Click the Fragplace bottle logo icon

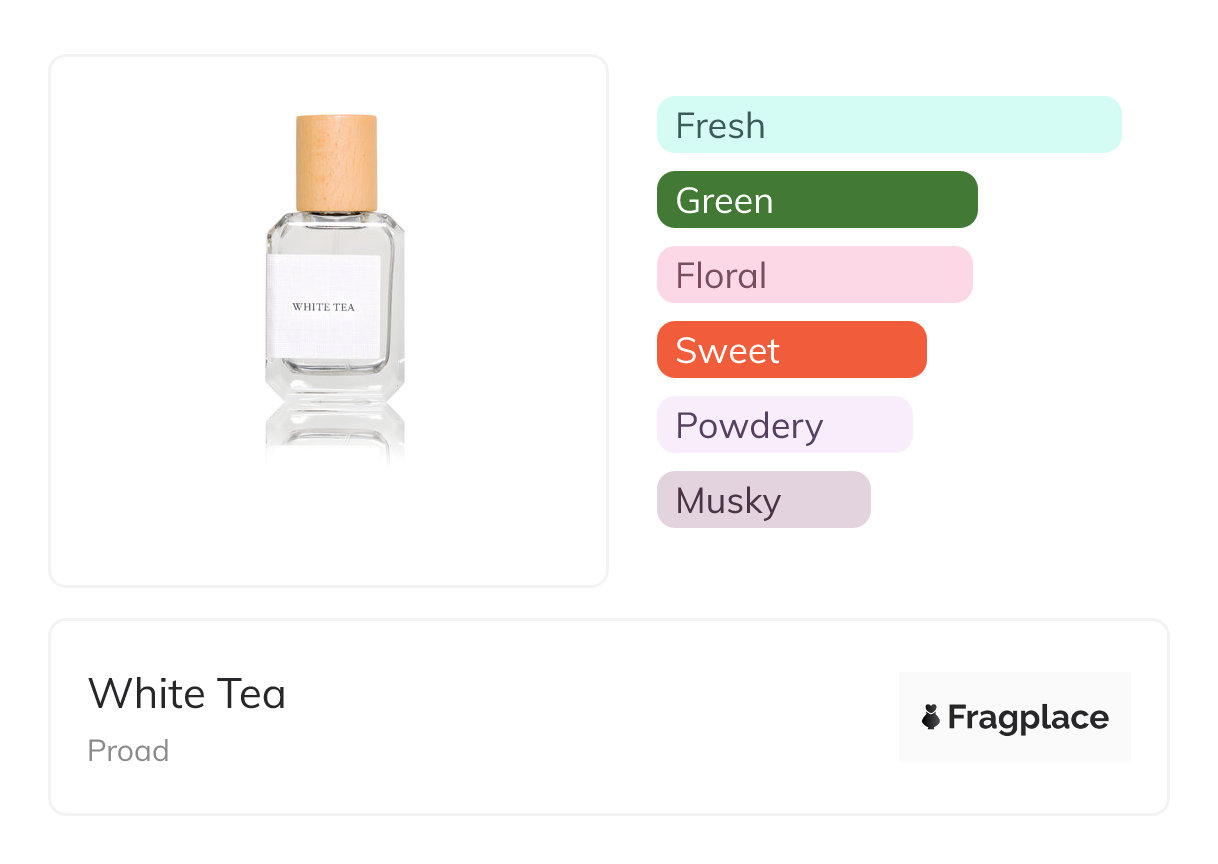click(931, 717)
